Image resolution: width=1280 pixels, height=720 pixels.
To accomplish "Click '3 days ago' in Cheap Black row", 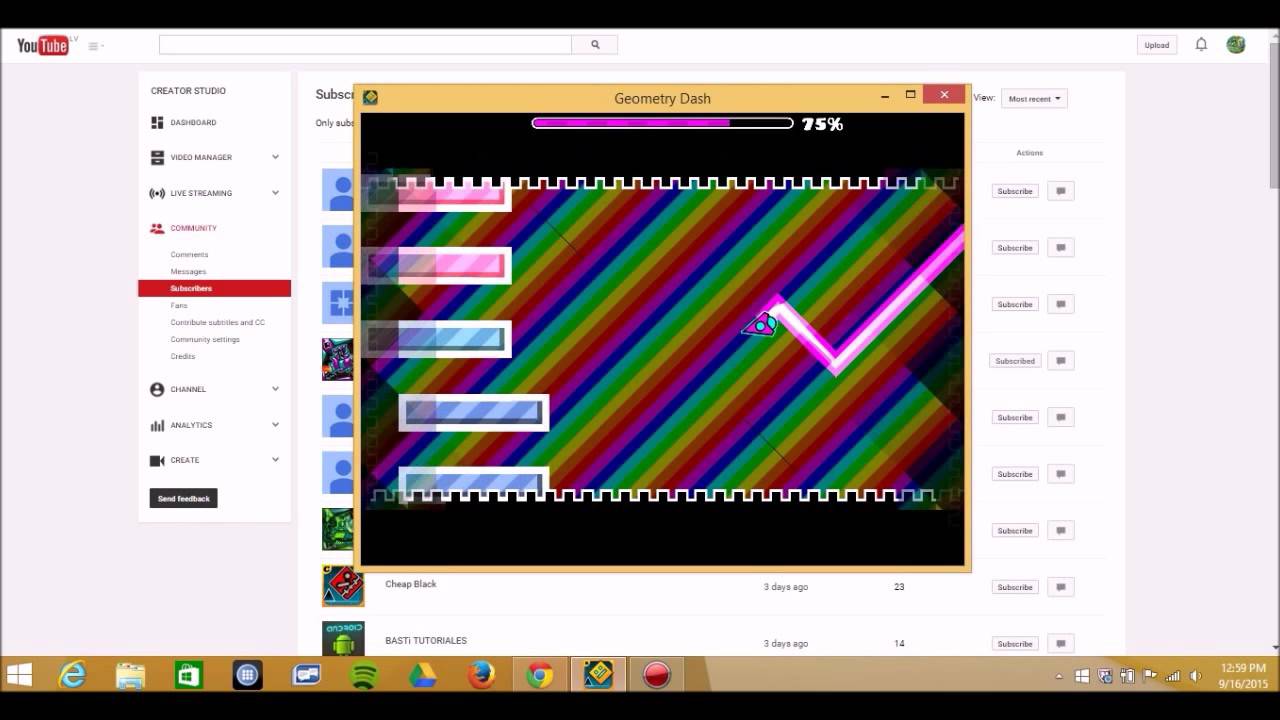I will pyautogui.click(x=786, y=587).
